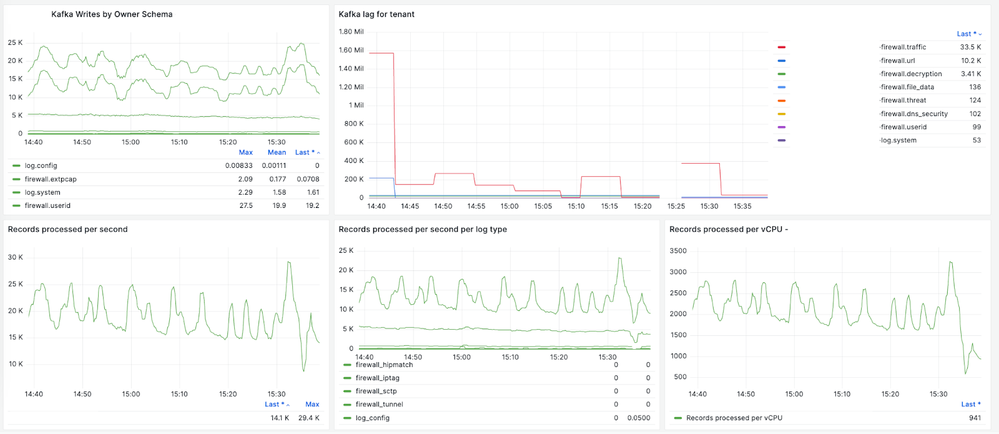The image size is (999, 434).
Task: Click firewall_sctp legend label
Action: click(378, 391)
